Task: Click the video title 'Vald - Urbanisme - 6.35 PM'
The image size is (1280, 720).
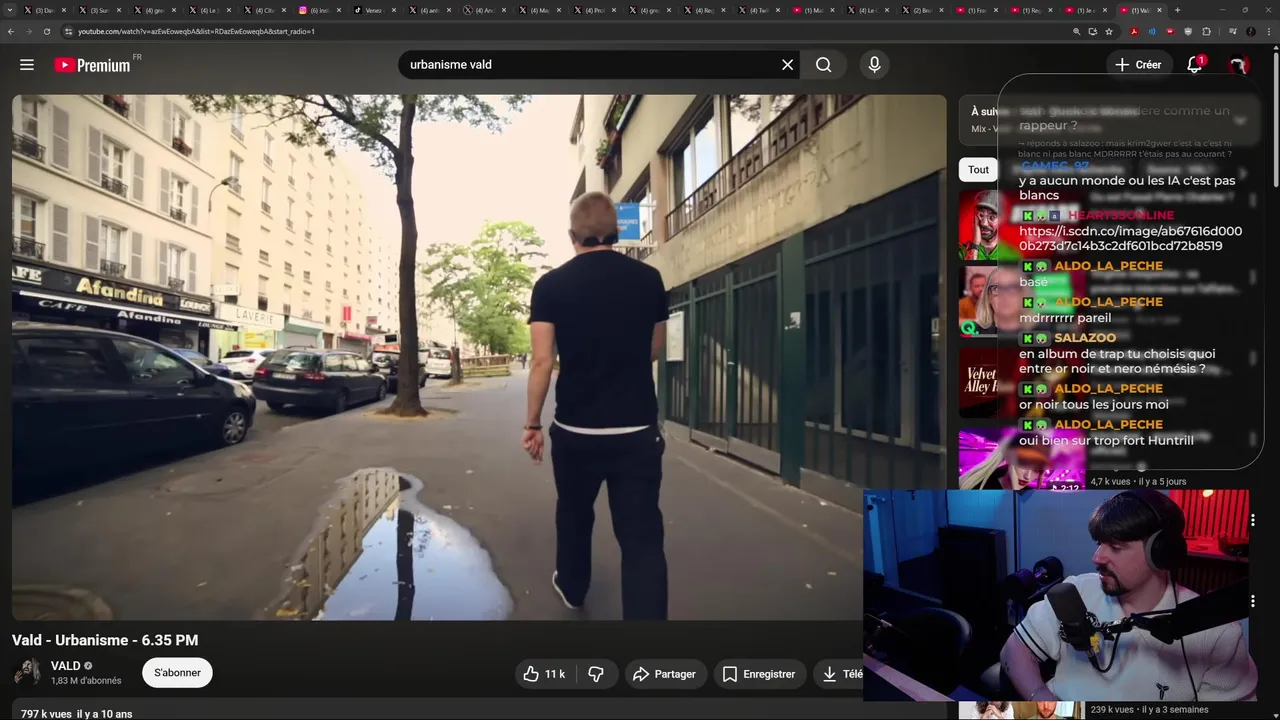Action: (x=105, y=640)
